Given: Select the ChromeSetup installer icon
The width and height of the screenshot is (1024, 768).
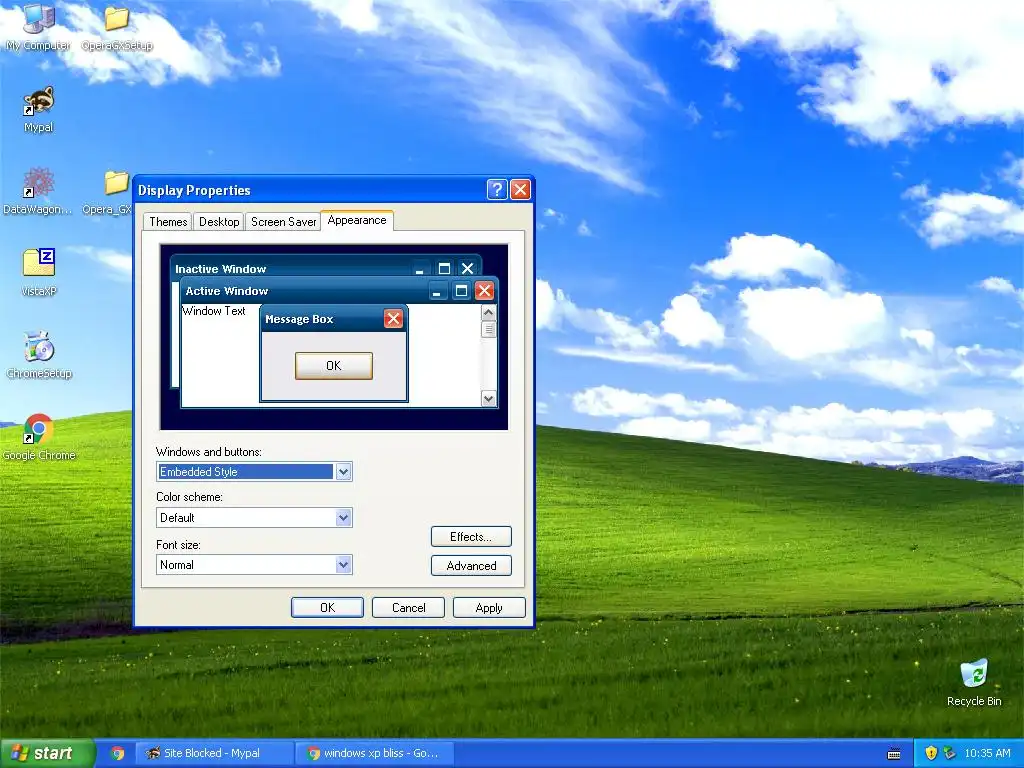Looking at the screenshot, I should coord(39,356).
